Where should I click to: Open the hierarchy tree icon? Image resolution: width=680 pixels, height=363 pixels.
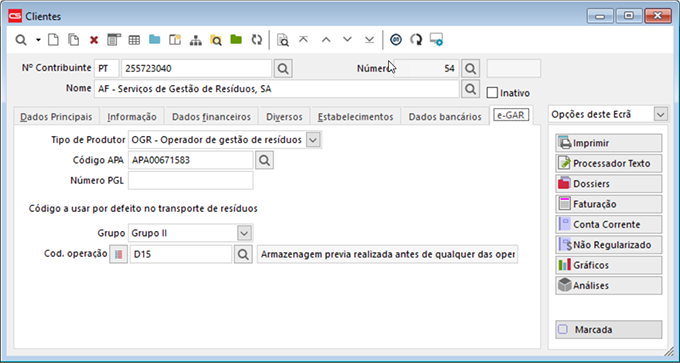pyautogui.click(x=196, y=40)
